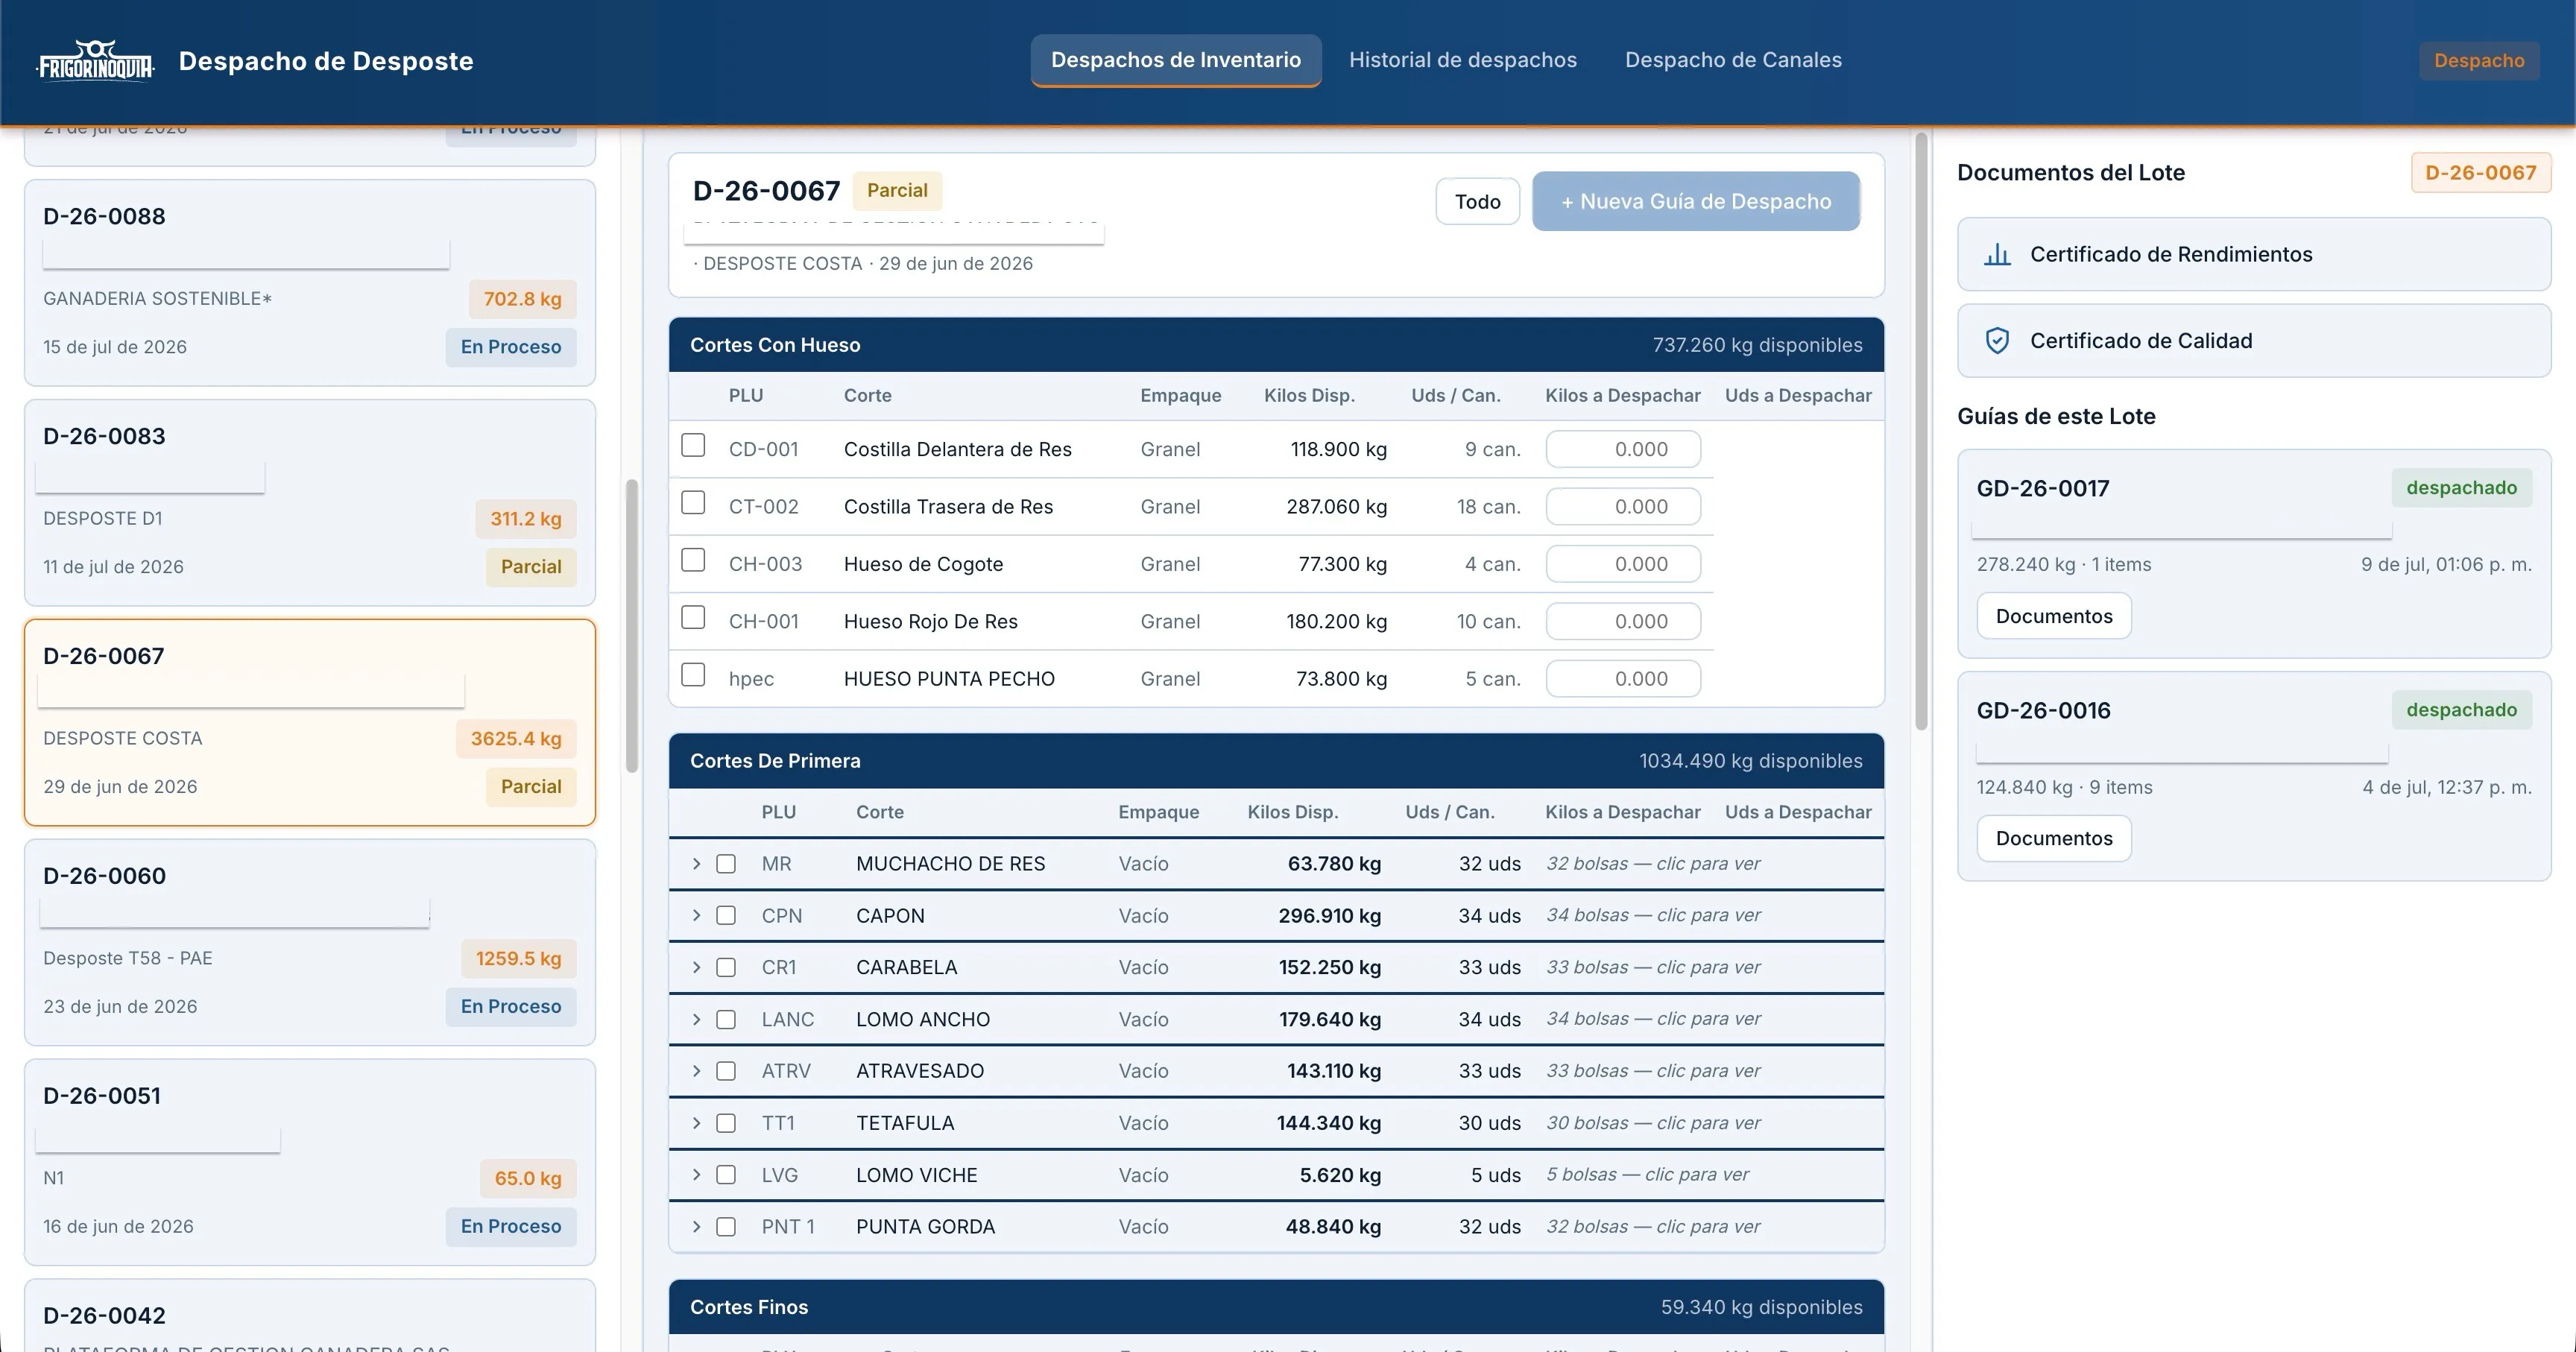This screenshot has width=2576, height=1352.
Task: Click the center inventory panel scrollbar
Action: pyautogui.click(x=1921, y=431)
